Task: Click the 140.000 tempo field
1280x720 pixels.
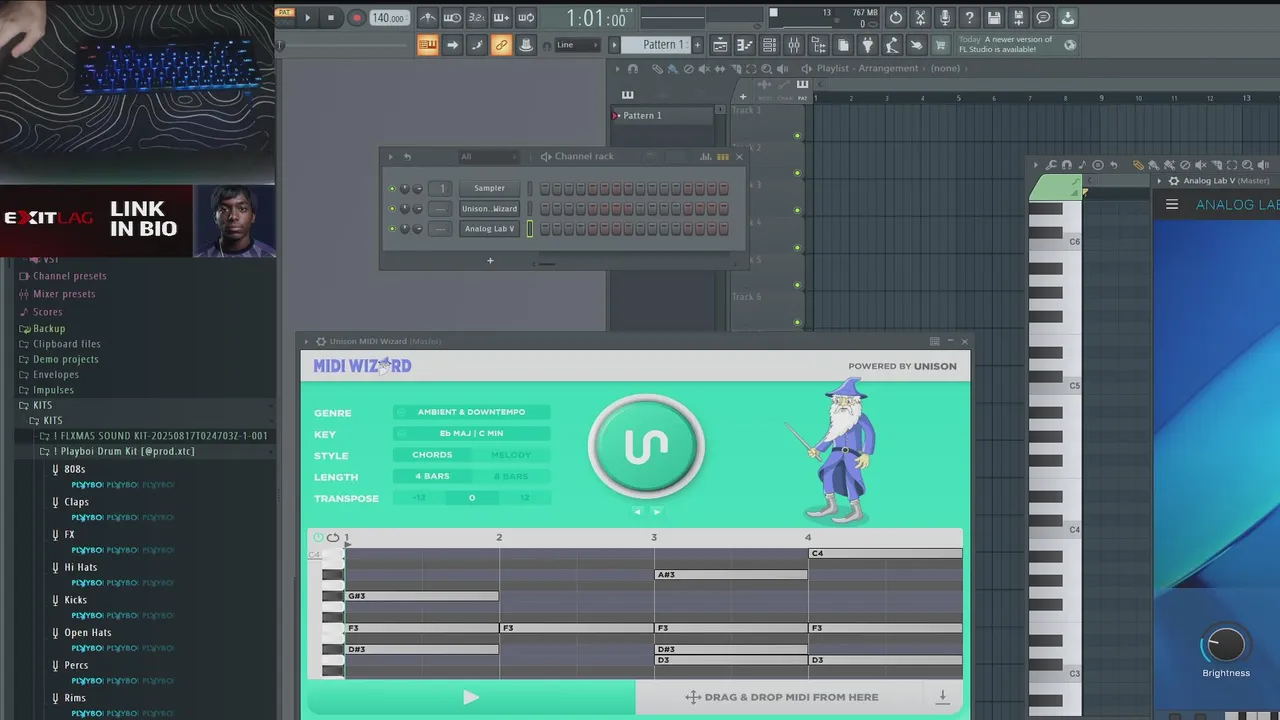Action: click(x=388, y=18)
